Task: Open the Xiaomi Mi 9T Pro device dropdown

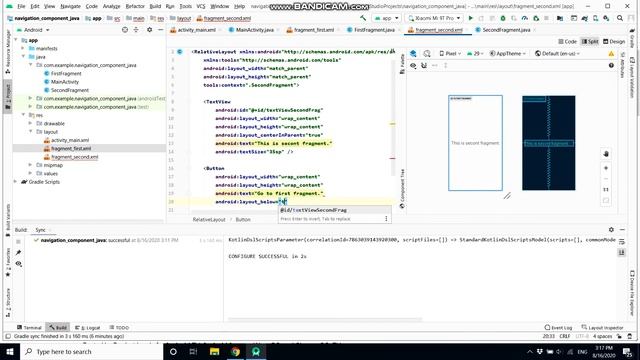Action: pos(434,18)
